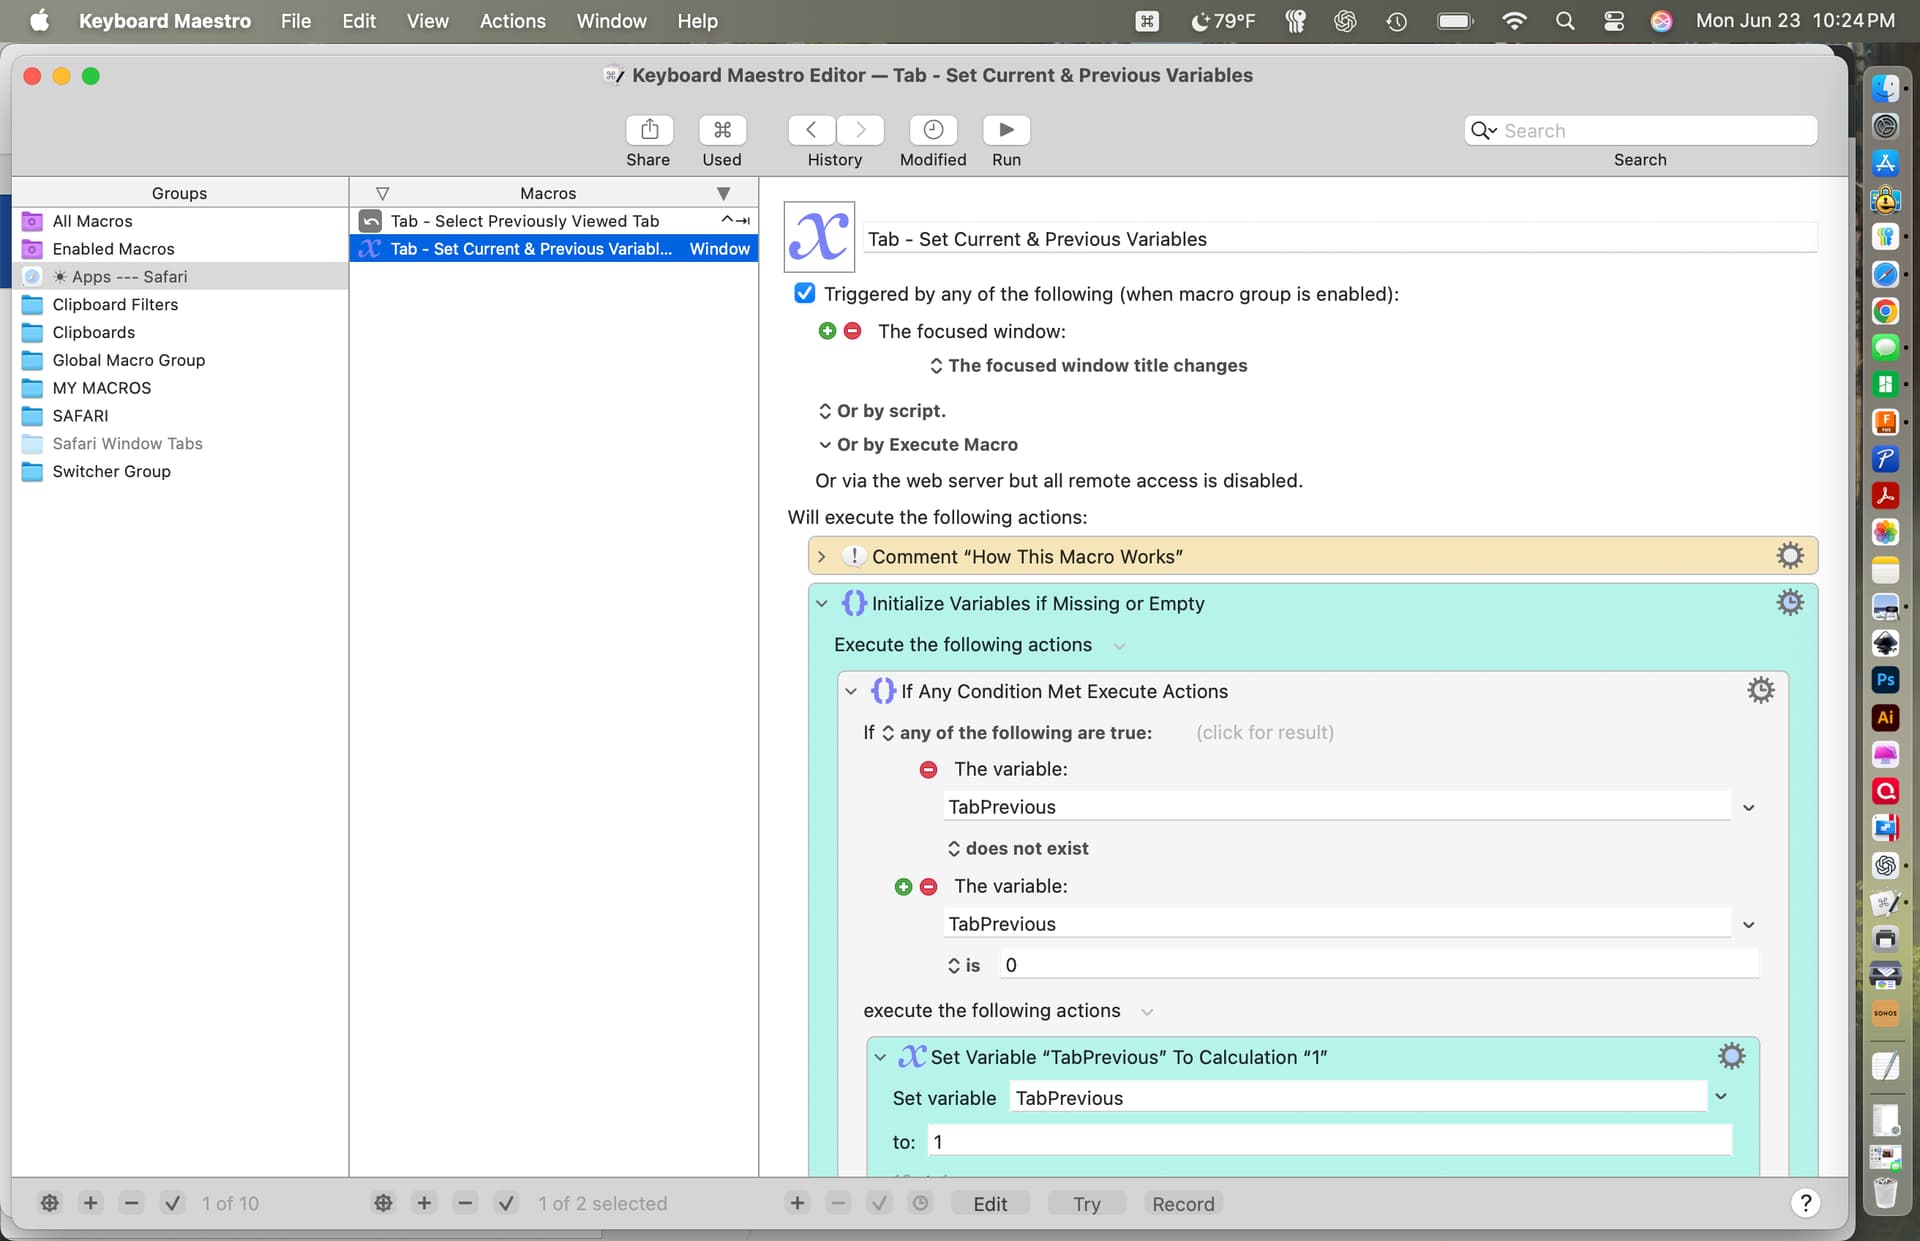Open the help question mark button
This screenshot has width=1920, height=1241.
(1805, 1203)
